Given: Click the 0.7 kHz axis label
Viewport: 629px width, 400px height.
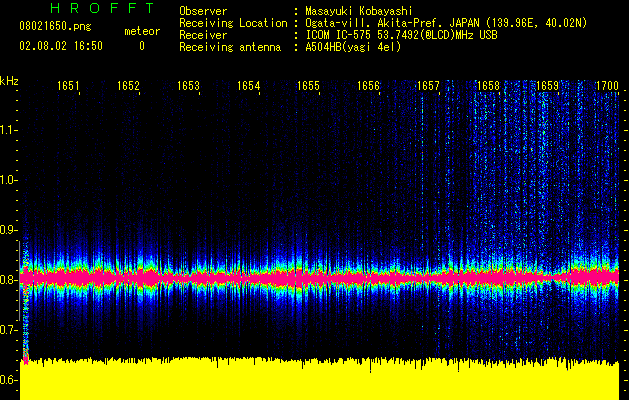Looking at the screenshot, I should pyautogui.click(x=8, y=330).
